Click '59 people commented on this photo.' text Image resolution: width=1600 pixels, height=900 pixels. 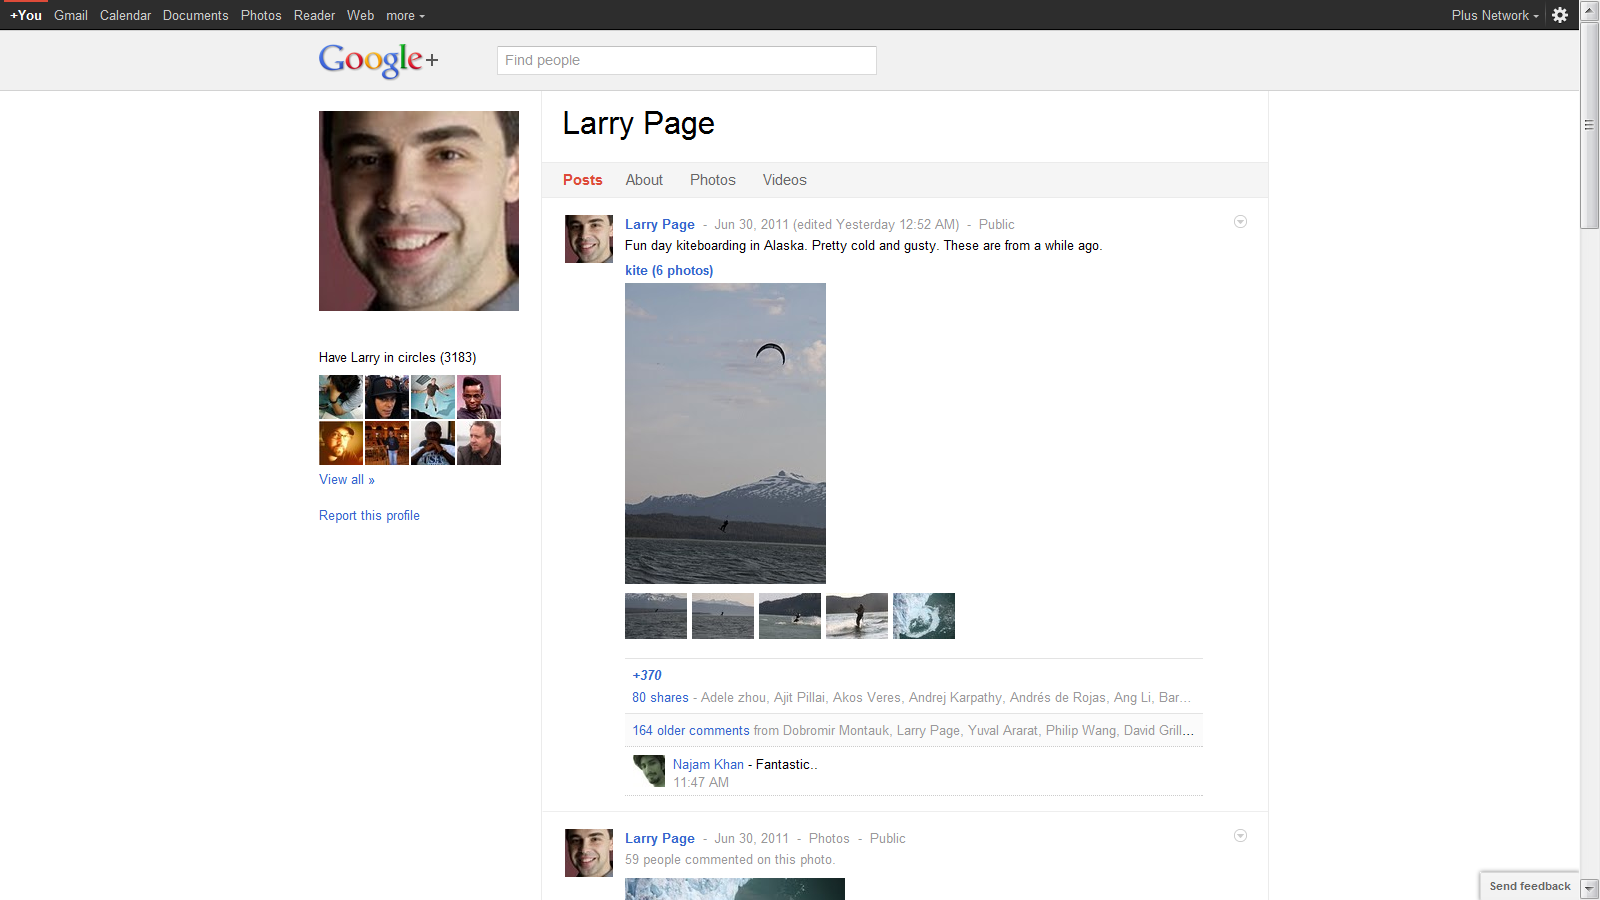point(730,860)
